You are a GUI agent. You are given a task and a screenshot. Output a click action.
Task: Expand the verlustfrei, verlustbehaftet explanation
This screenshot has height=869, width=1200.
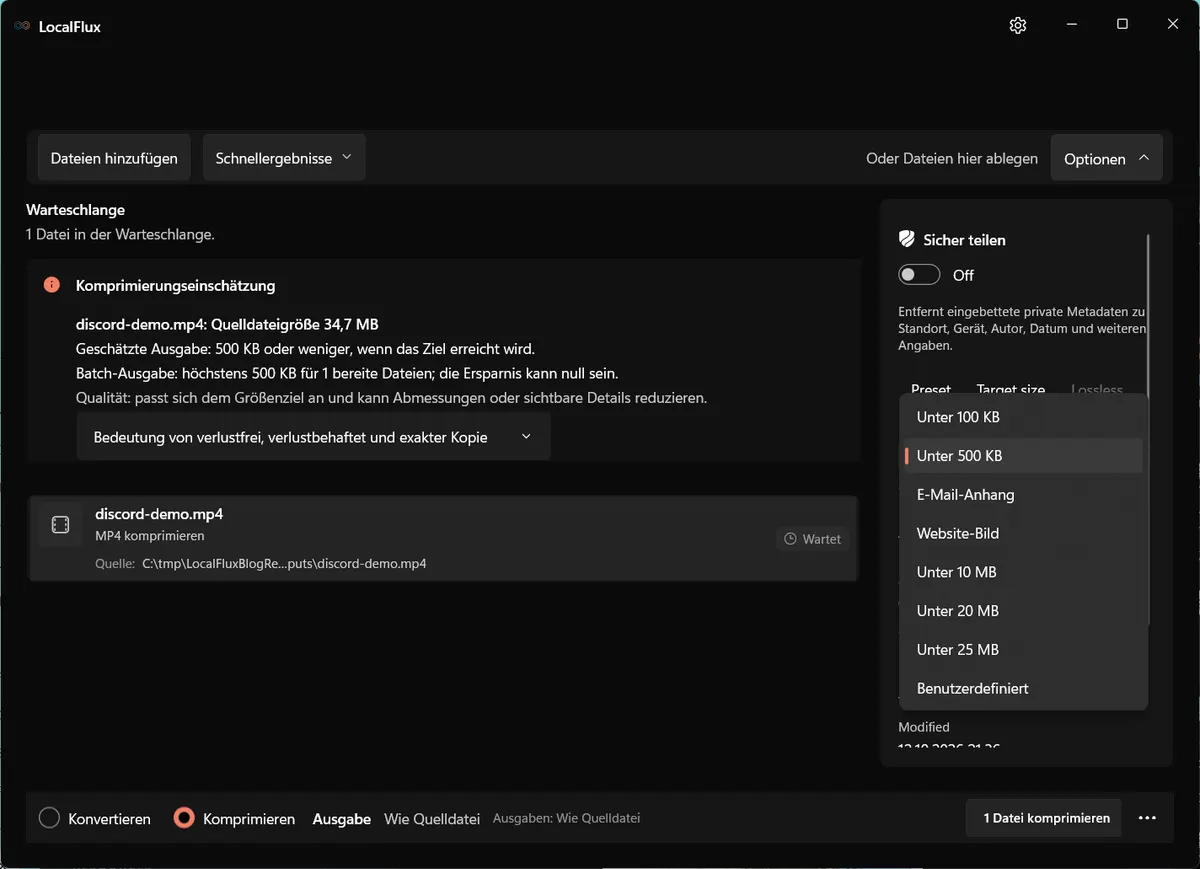pos(313,437)
